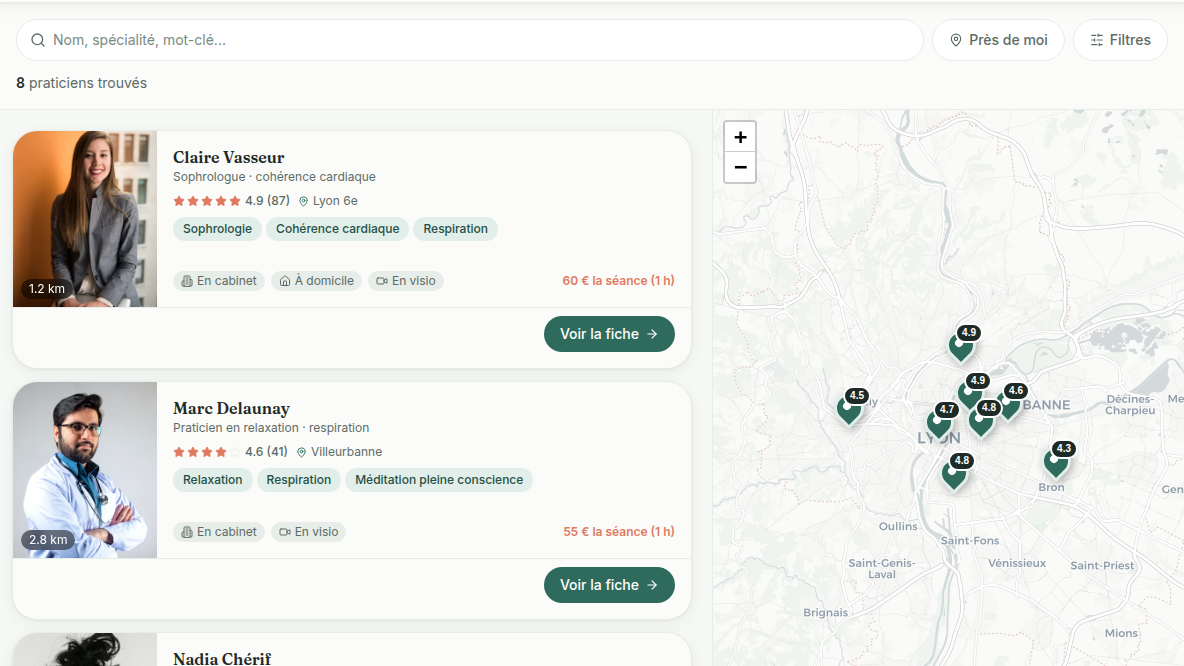Click the magnifier search icon
The width and height of the screenshot is (1184, 666).
[38, 40]
